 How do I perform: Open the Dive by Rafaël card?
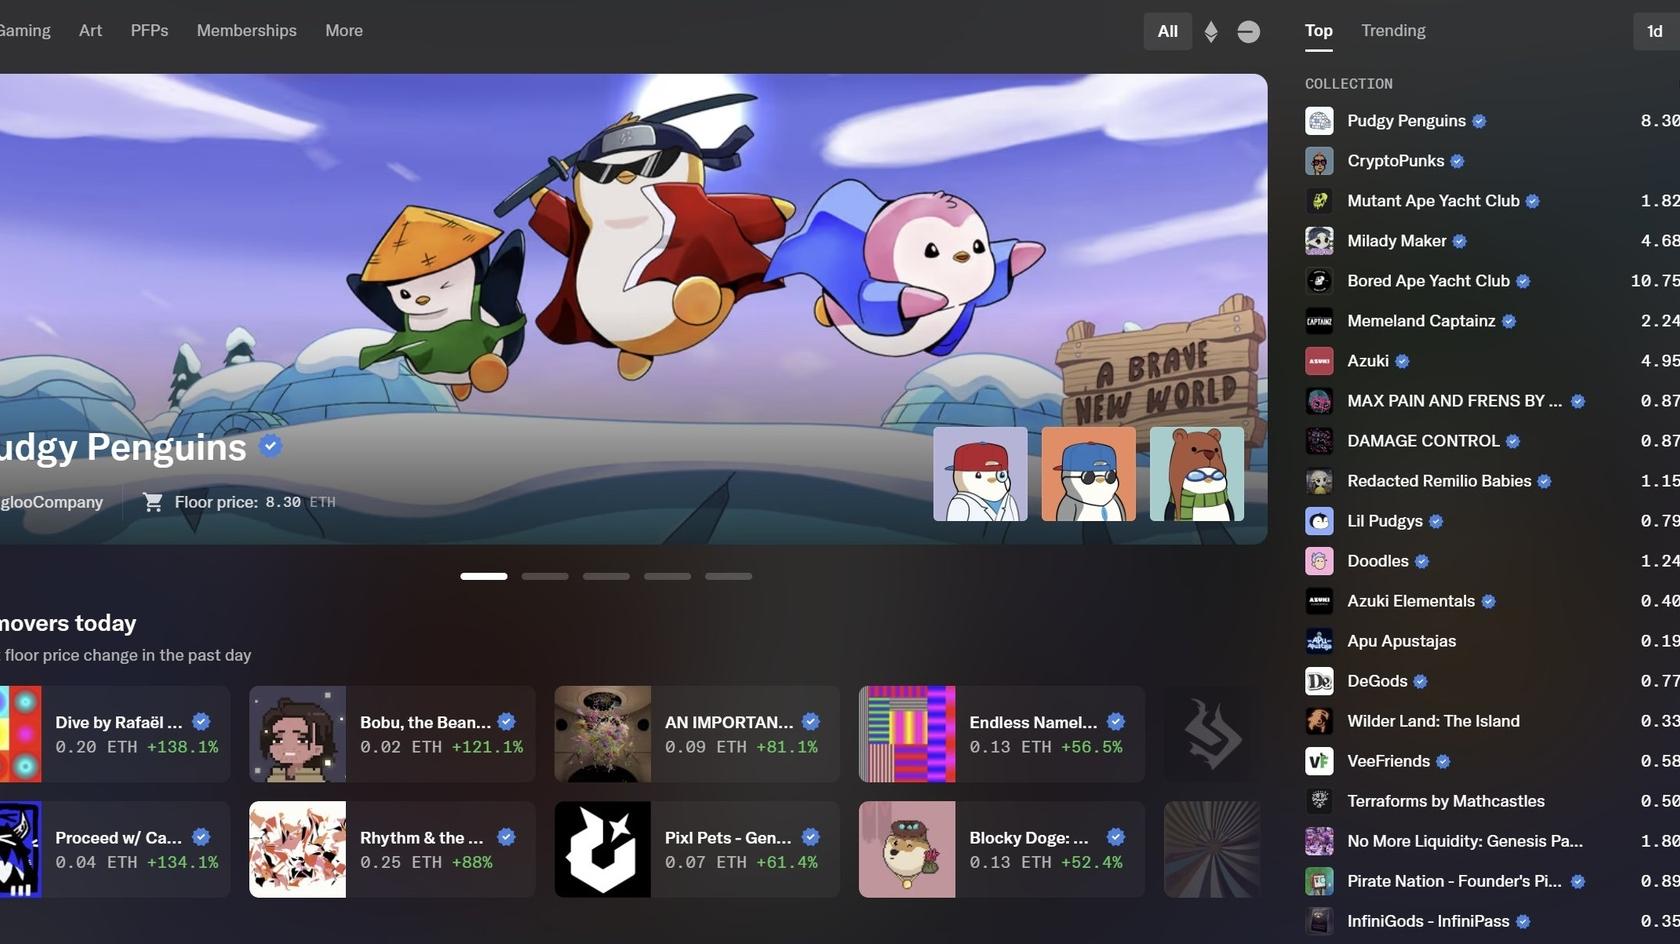(x=115, y=734)
